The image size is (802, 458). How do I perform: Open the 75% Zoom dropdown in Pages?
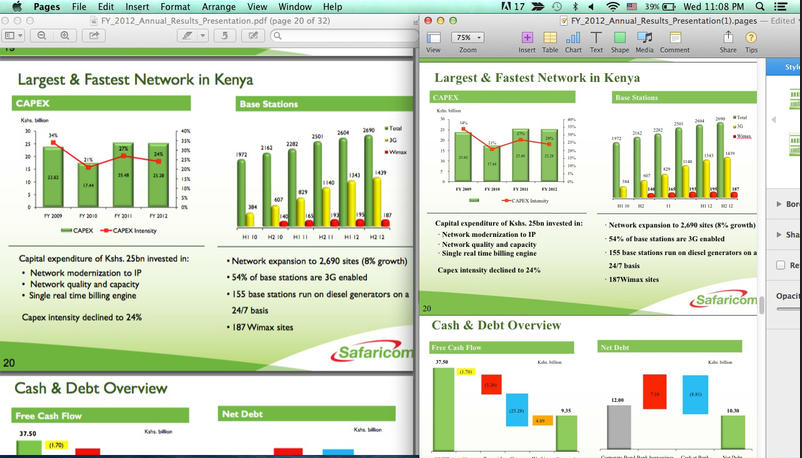click(467, 37)
